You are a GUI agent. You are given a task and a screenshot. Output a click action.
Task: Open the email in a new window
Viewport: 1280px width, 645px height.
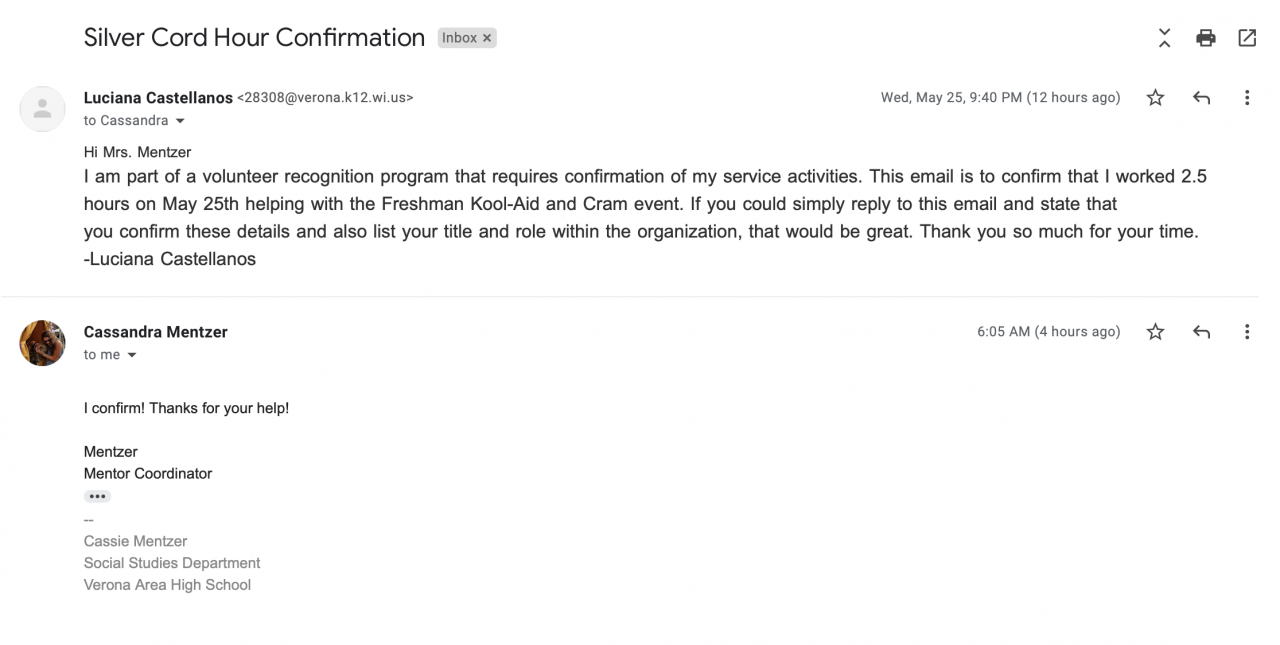[1247, 38]
